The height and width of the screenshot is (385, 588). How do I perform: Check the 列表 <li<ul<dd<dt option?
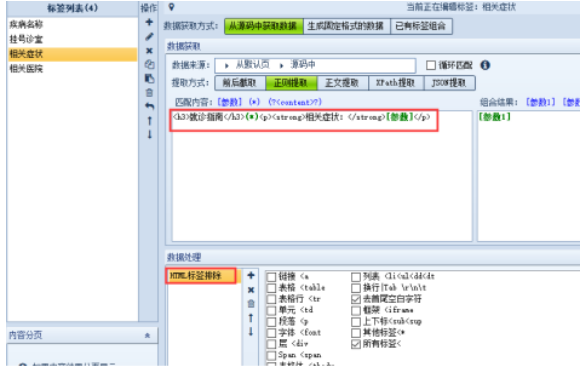356,277
